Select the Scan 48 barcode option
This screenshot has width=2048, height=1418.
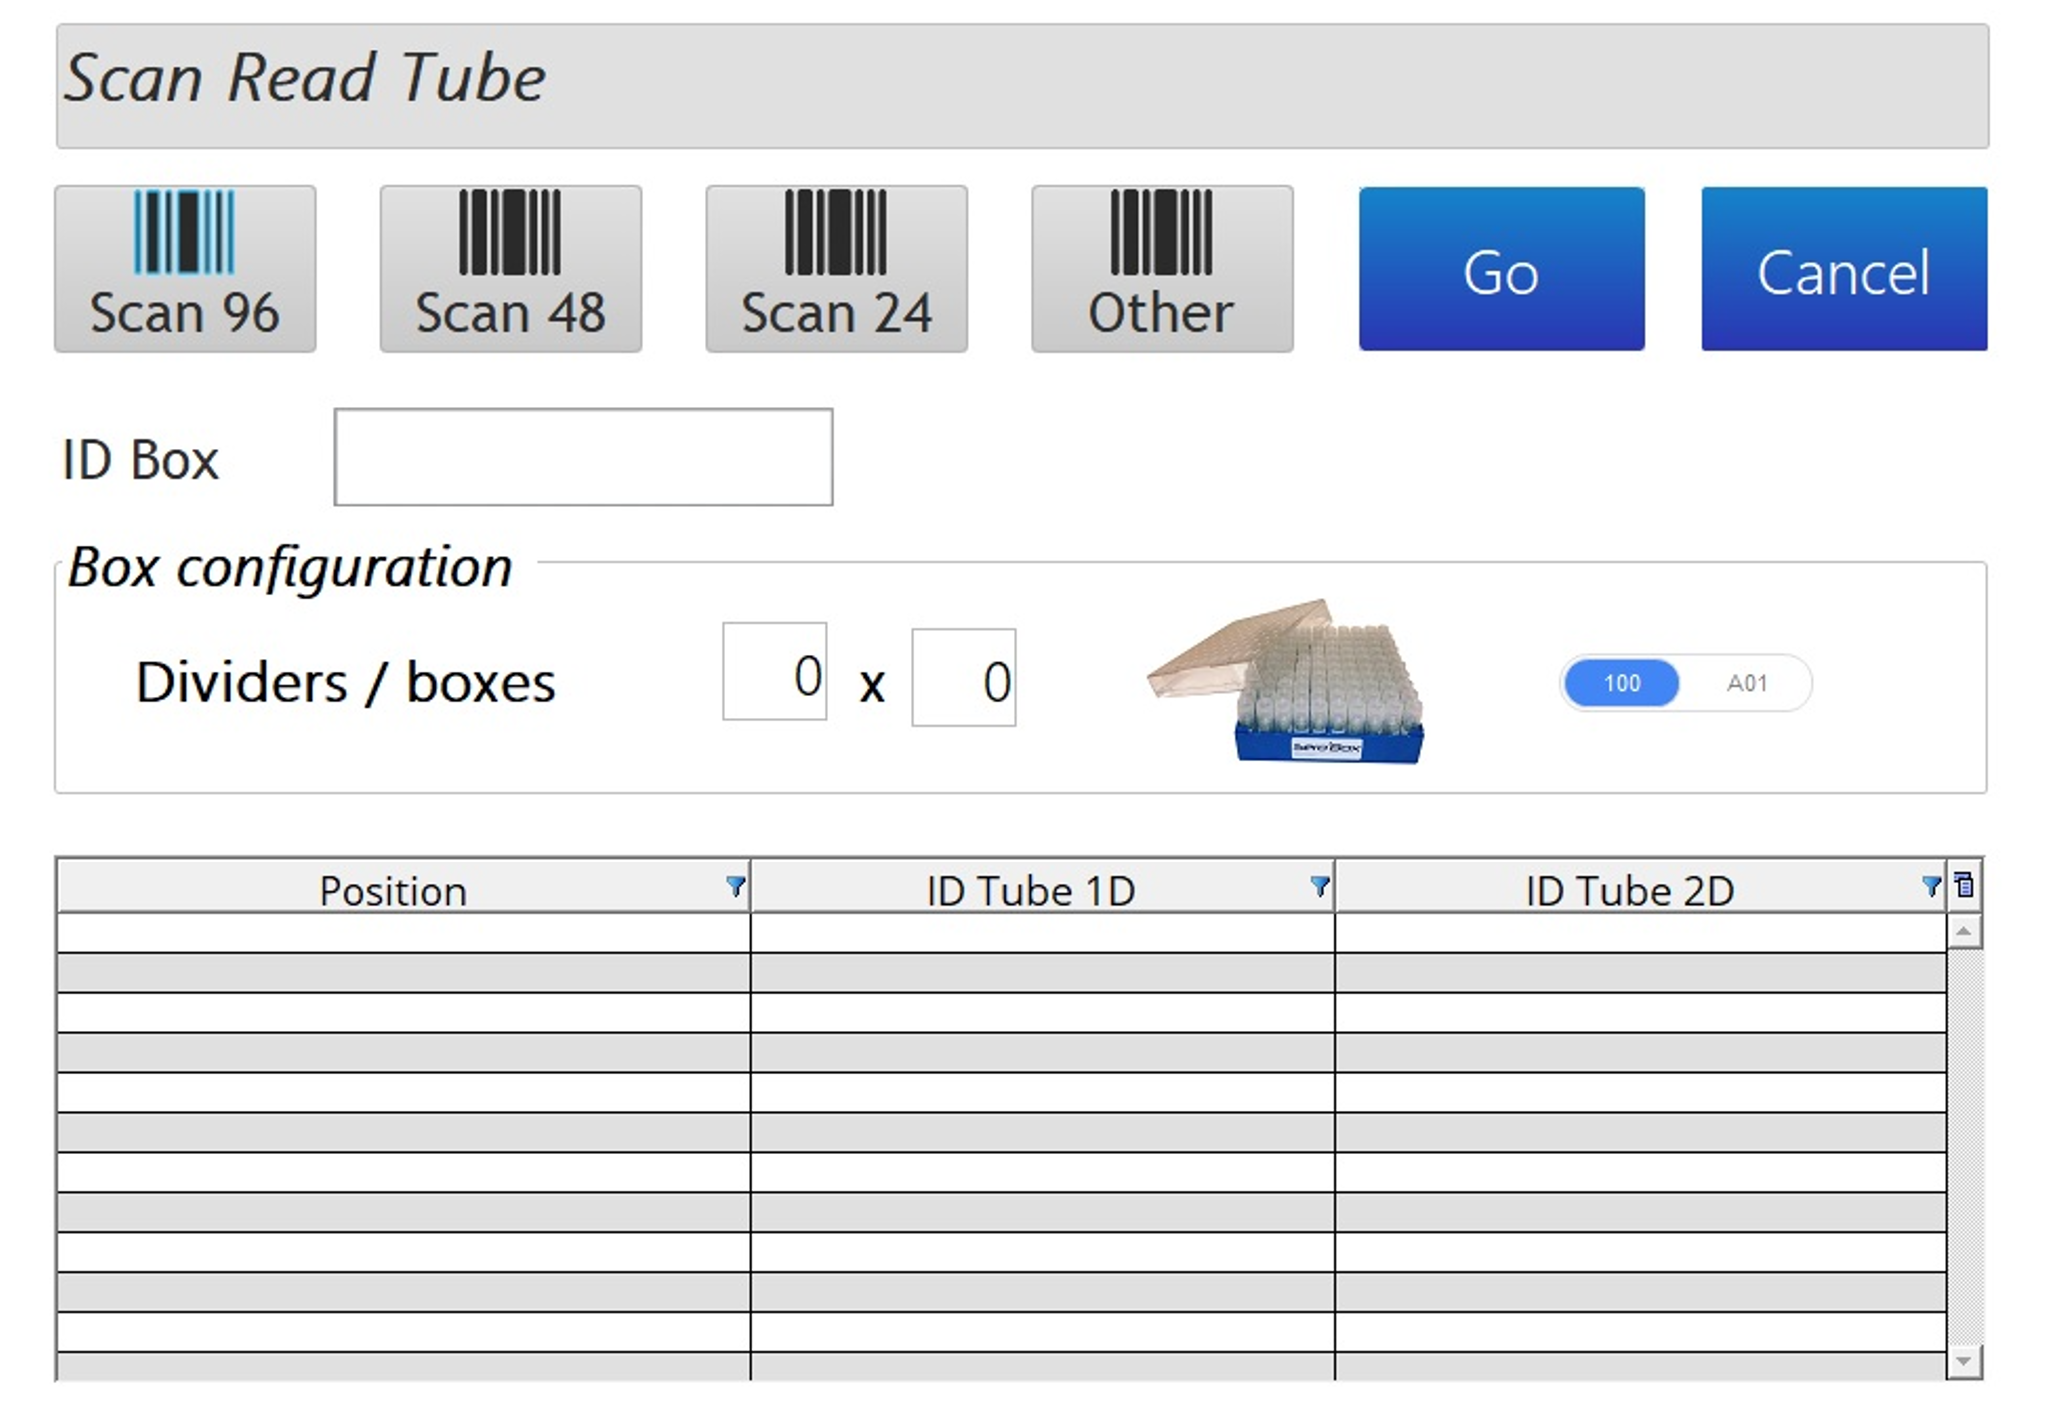(510, 268)
